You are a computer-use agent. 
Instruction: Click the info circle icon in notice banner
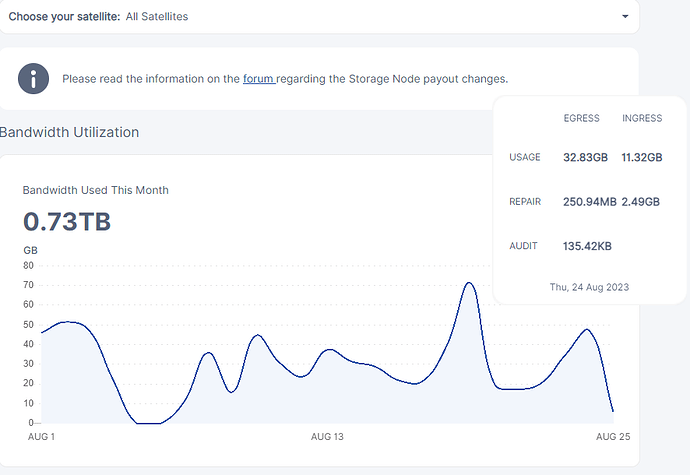point(33,78)
